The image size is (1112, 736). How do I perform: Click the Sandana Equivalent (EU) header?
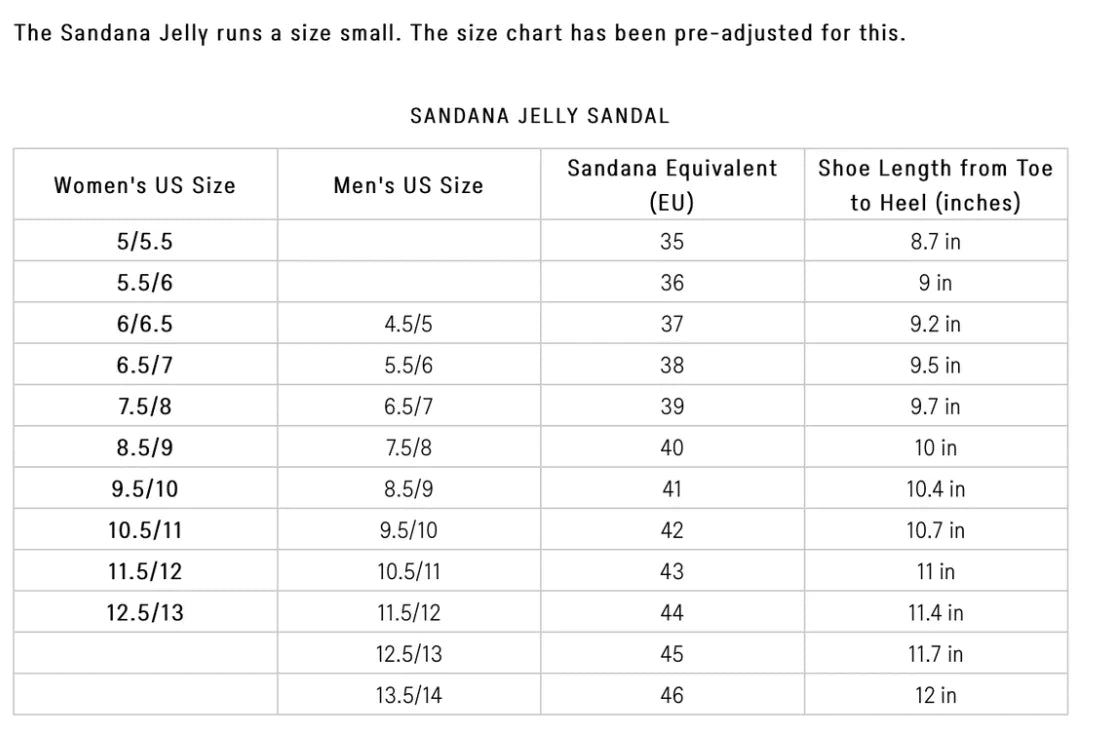672,185
